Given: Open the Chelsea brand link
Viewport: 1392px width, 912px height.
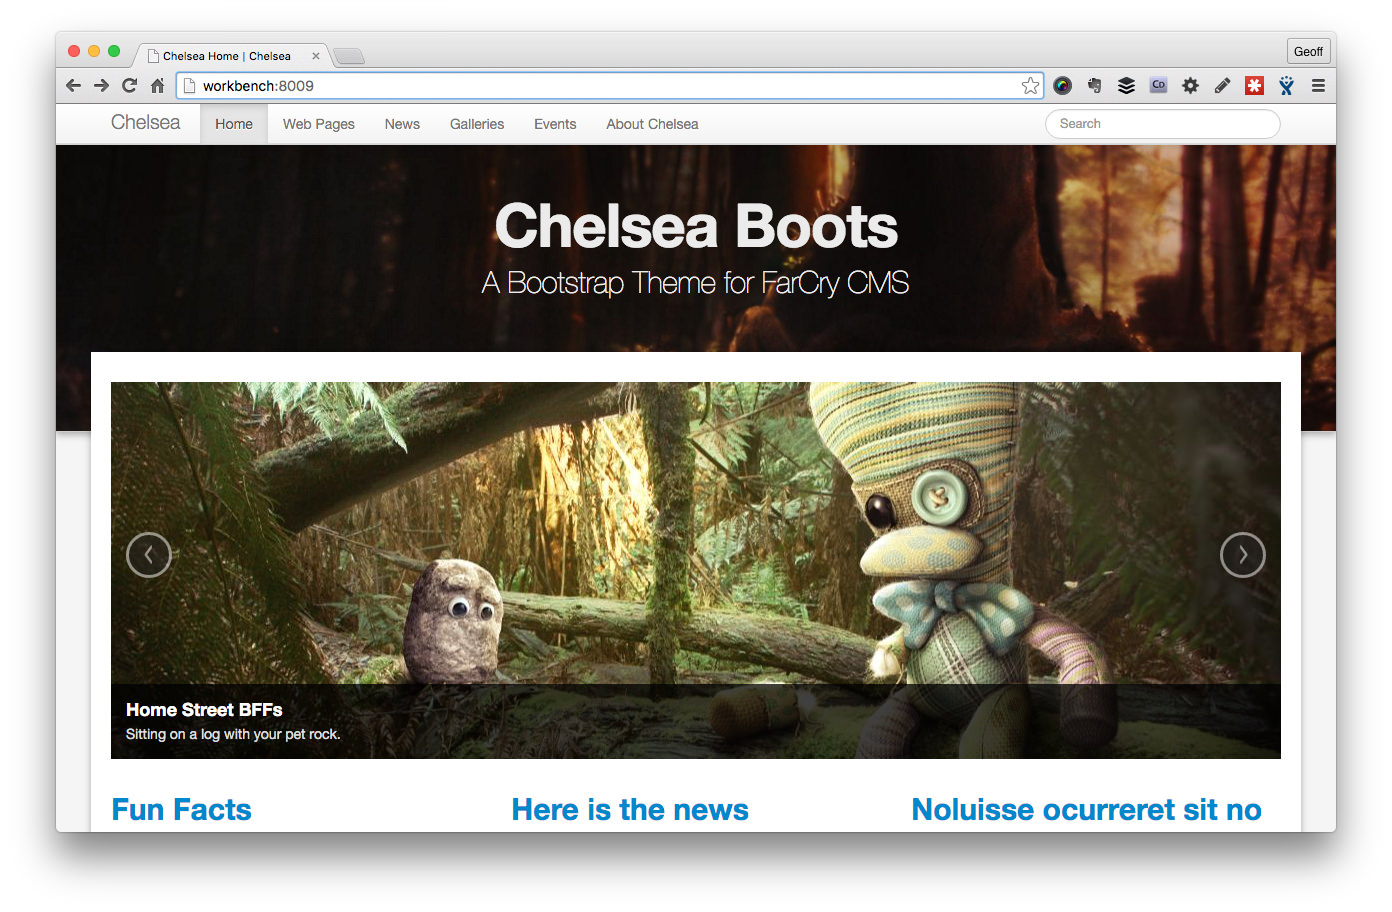Looking at the screenshot, I should coord(145,122).
